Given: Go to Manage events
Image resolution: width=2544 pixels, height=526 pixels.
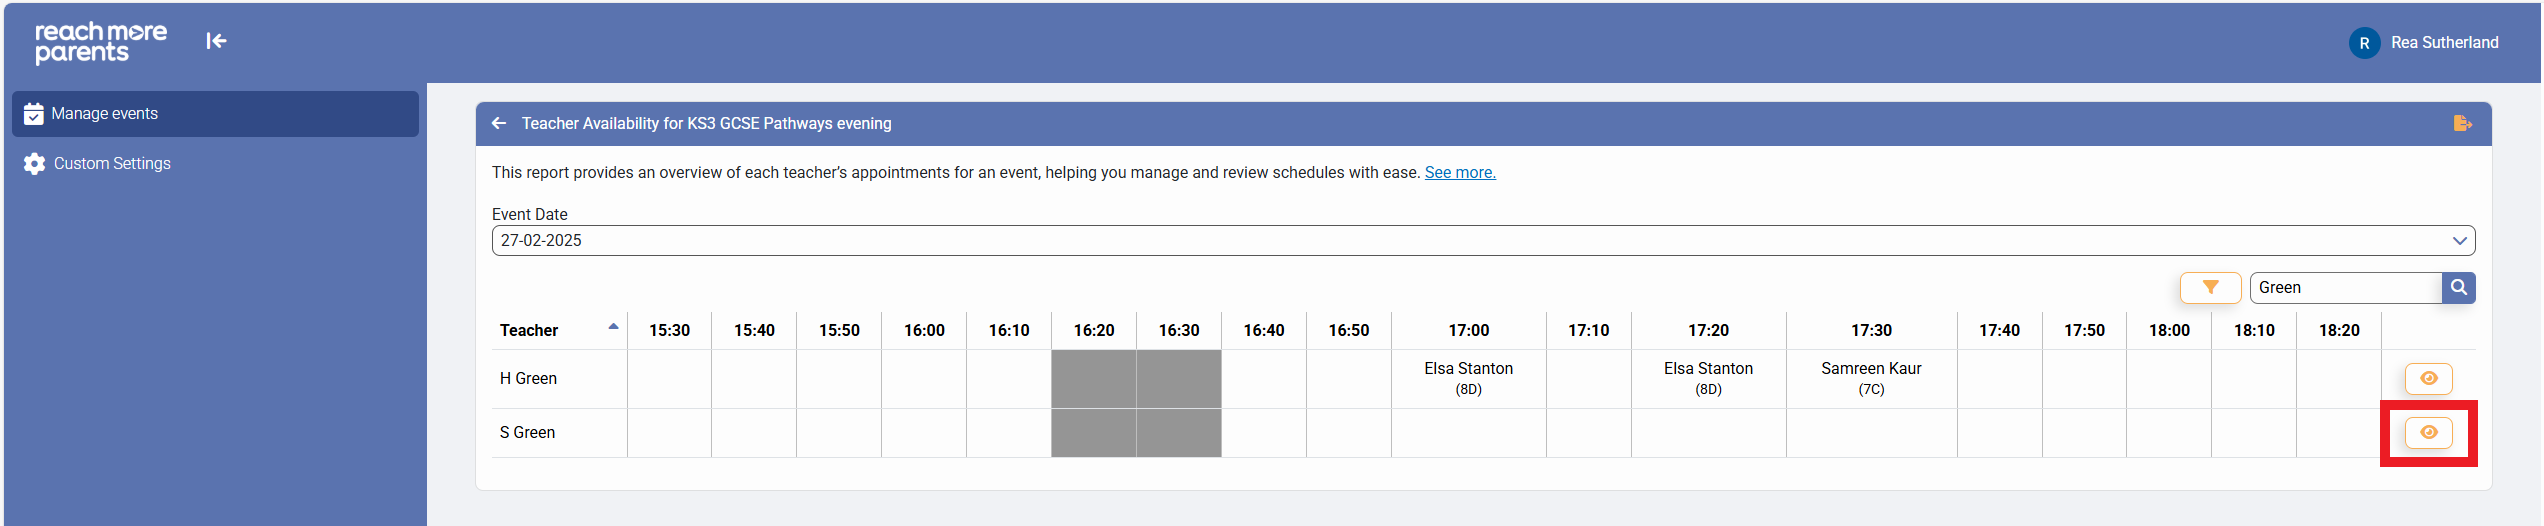Looking at the screenshot, I should pos(105,114).
